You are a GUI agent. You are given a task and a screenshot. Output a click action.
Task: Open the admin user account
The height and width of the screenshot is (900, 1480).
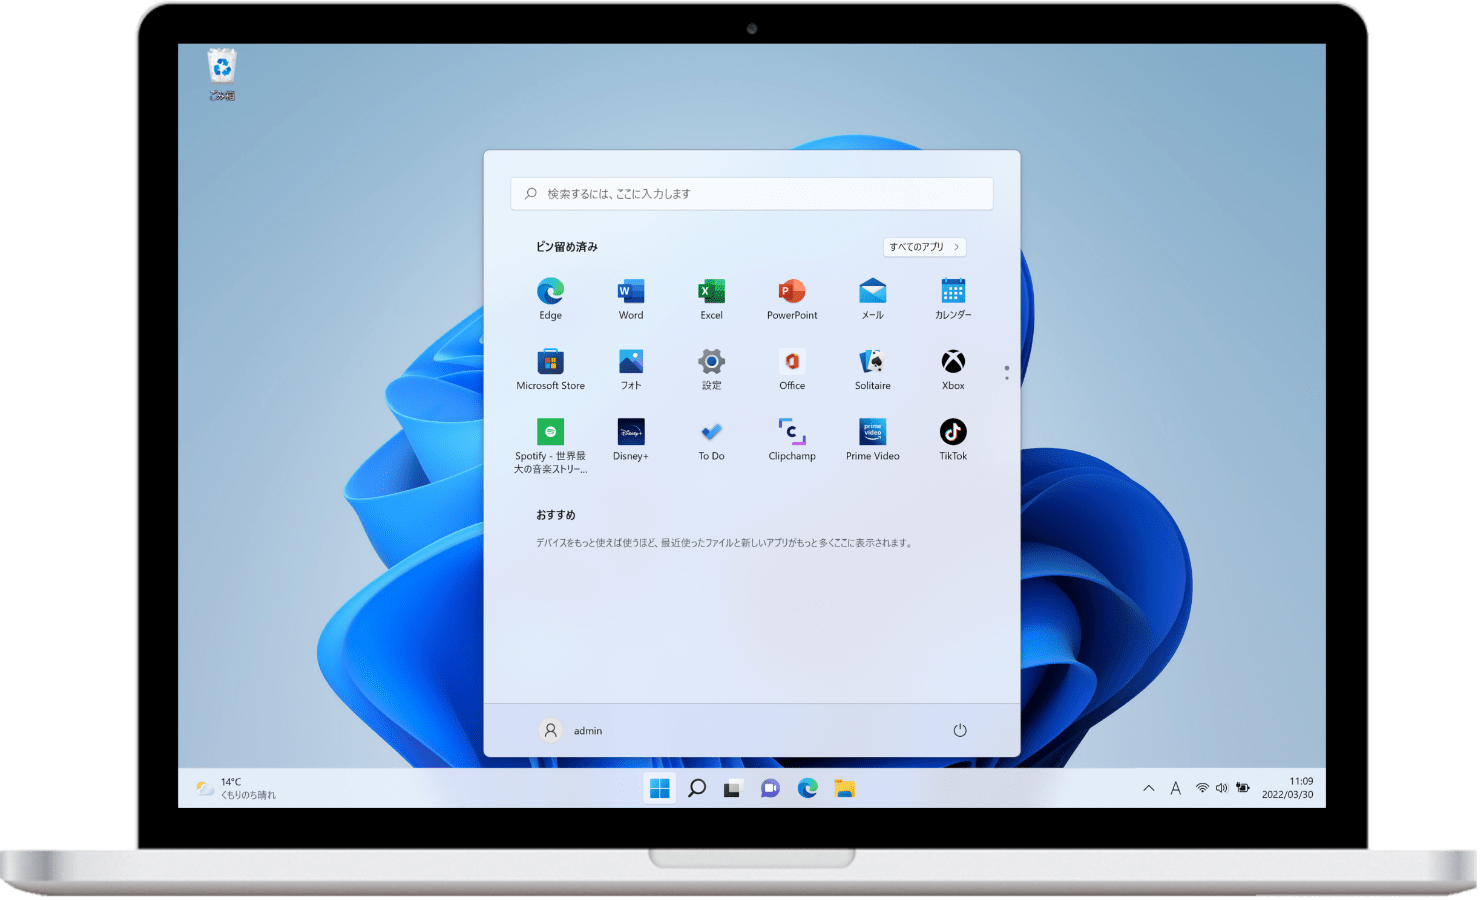(572, 731)
